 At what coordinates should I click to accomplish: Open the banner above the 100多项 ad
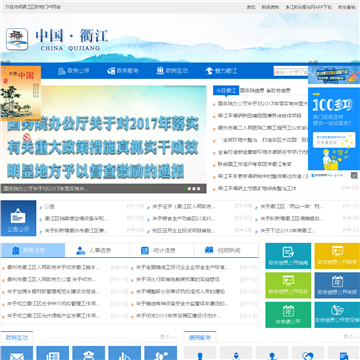(334, 74)
